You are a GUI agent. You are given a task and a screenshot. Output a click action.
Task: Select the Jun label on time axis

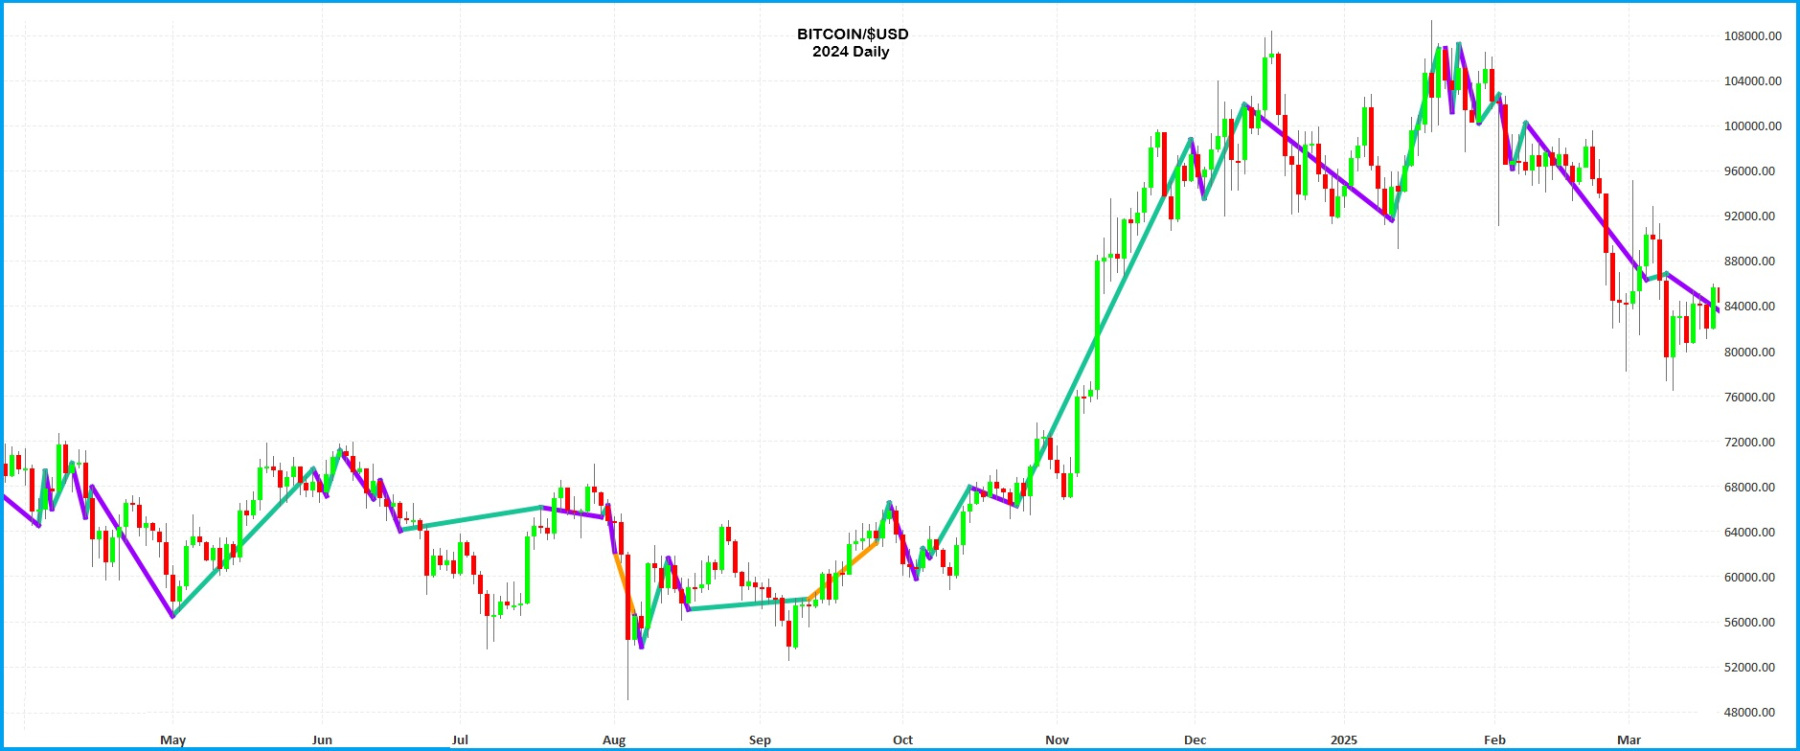point(322,740)
